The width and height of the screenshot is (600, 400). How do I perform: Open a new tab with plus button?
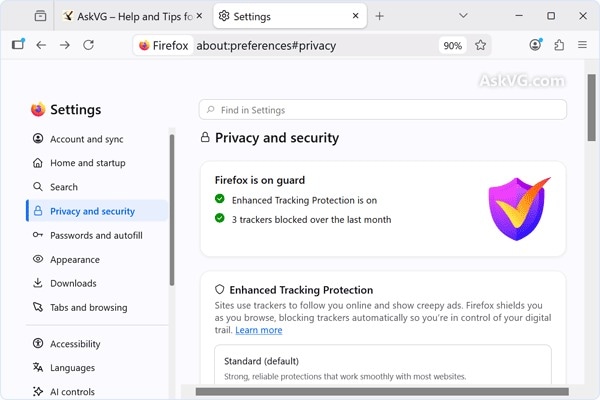coord(379,16)
